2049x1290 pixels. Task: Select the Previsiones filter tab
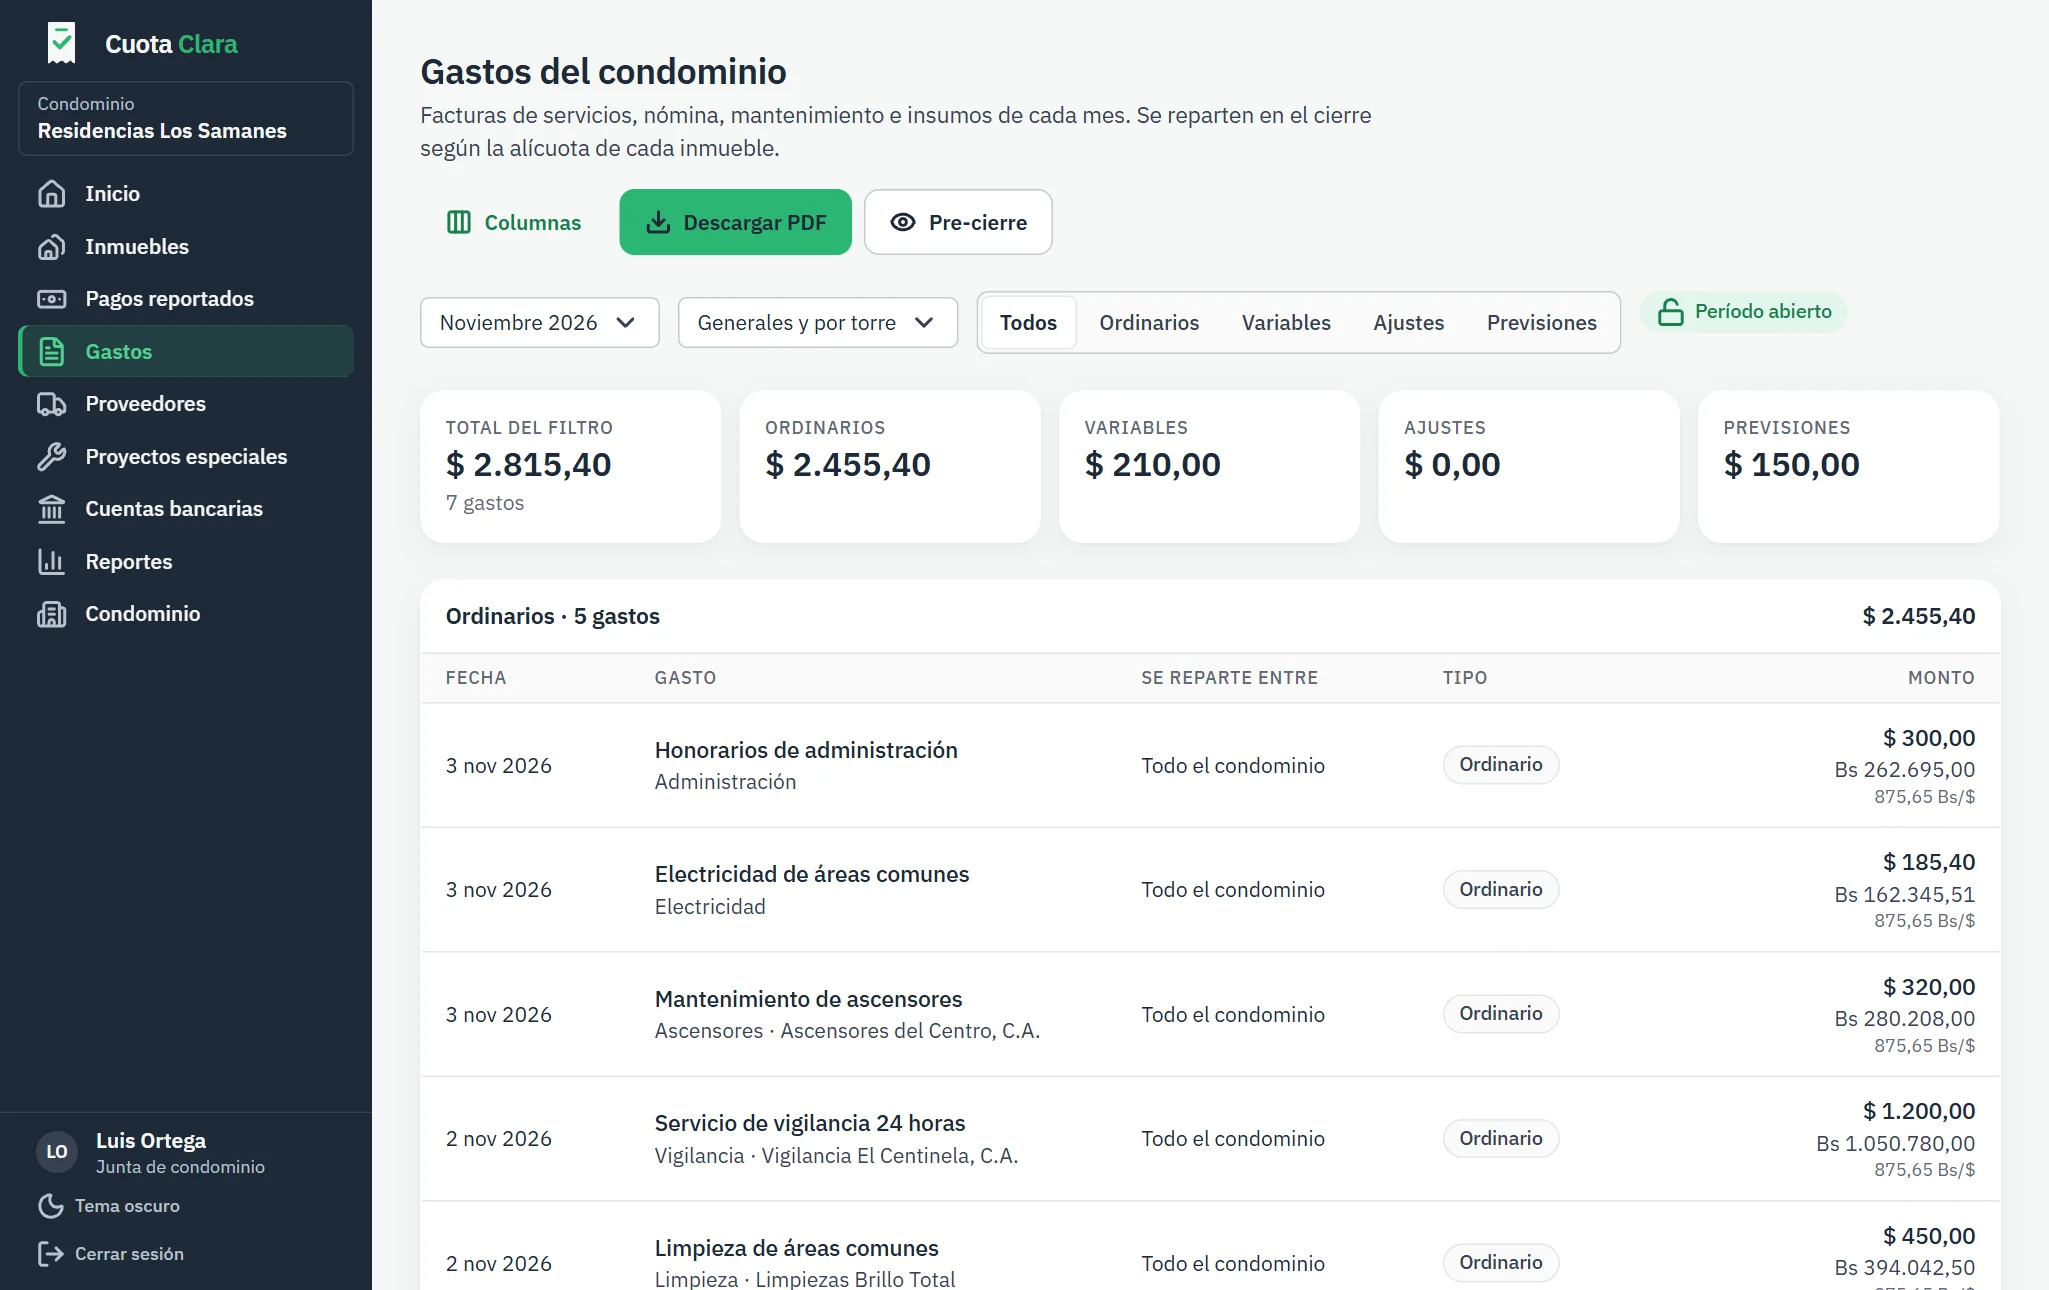[1541, 322]
